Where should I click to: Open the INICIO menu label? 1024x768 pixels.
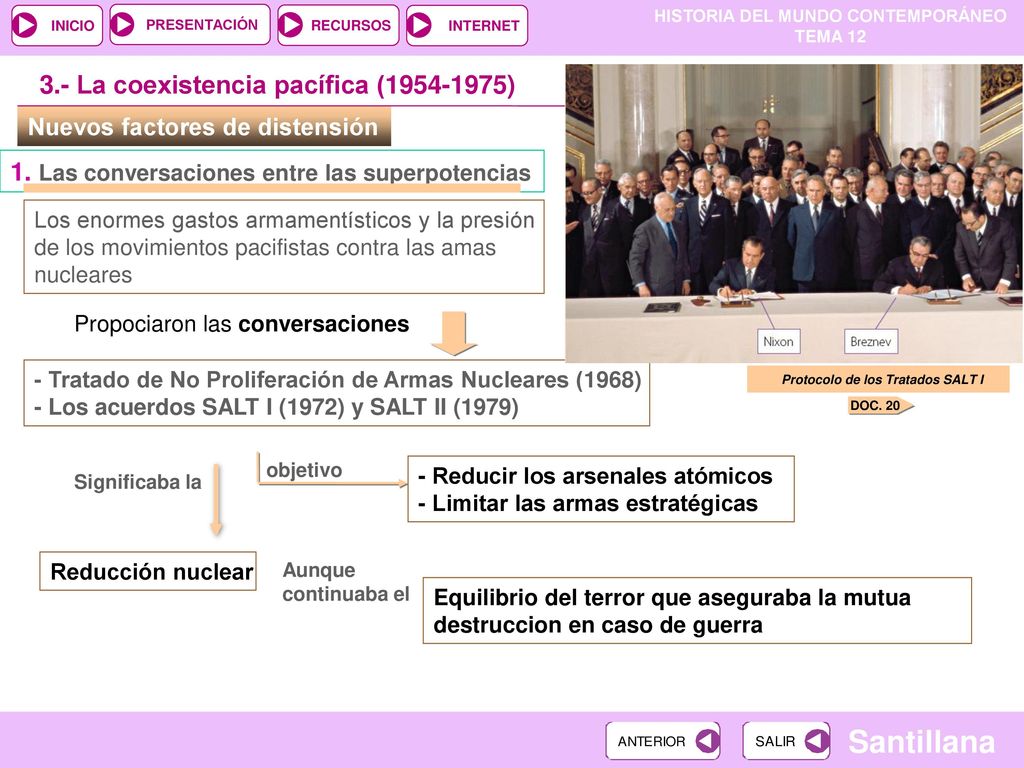point(72,25)
